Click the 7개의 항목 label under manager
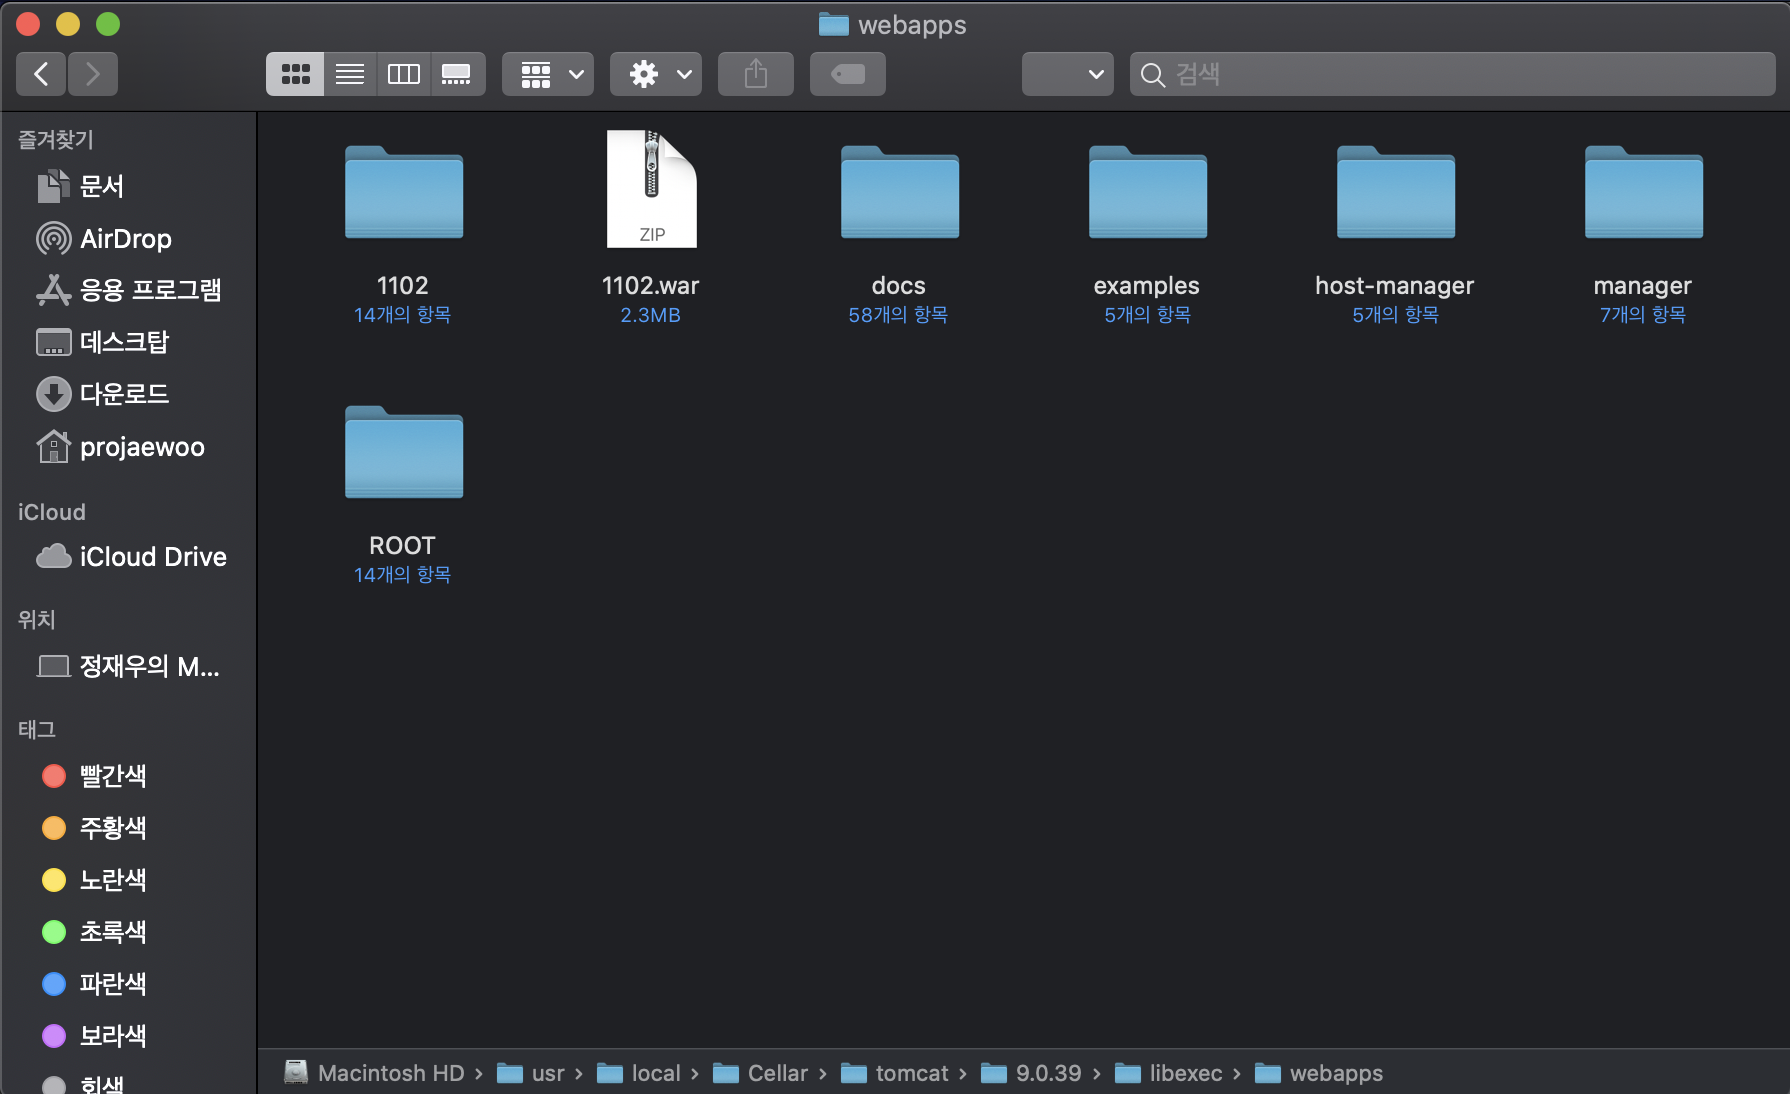This screenshot has width=1790, height=1094. tap(1643, 315)
